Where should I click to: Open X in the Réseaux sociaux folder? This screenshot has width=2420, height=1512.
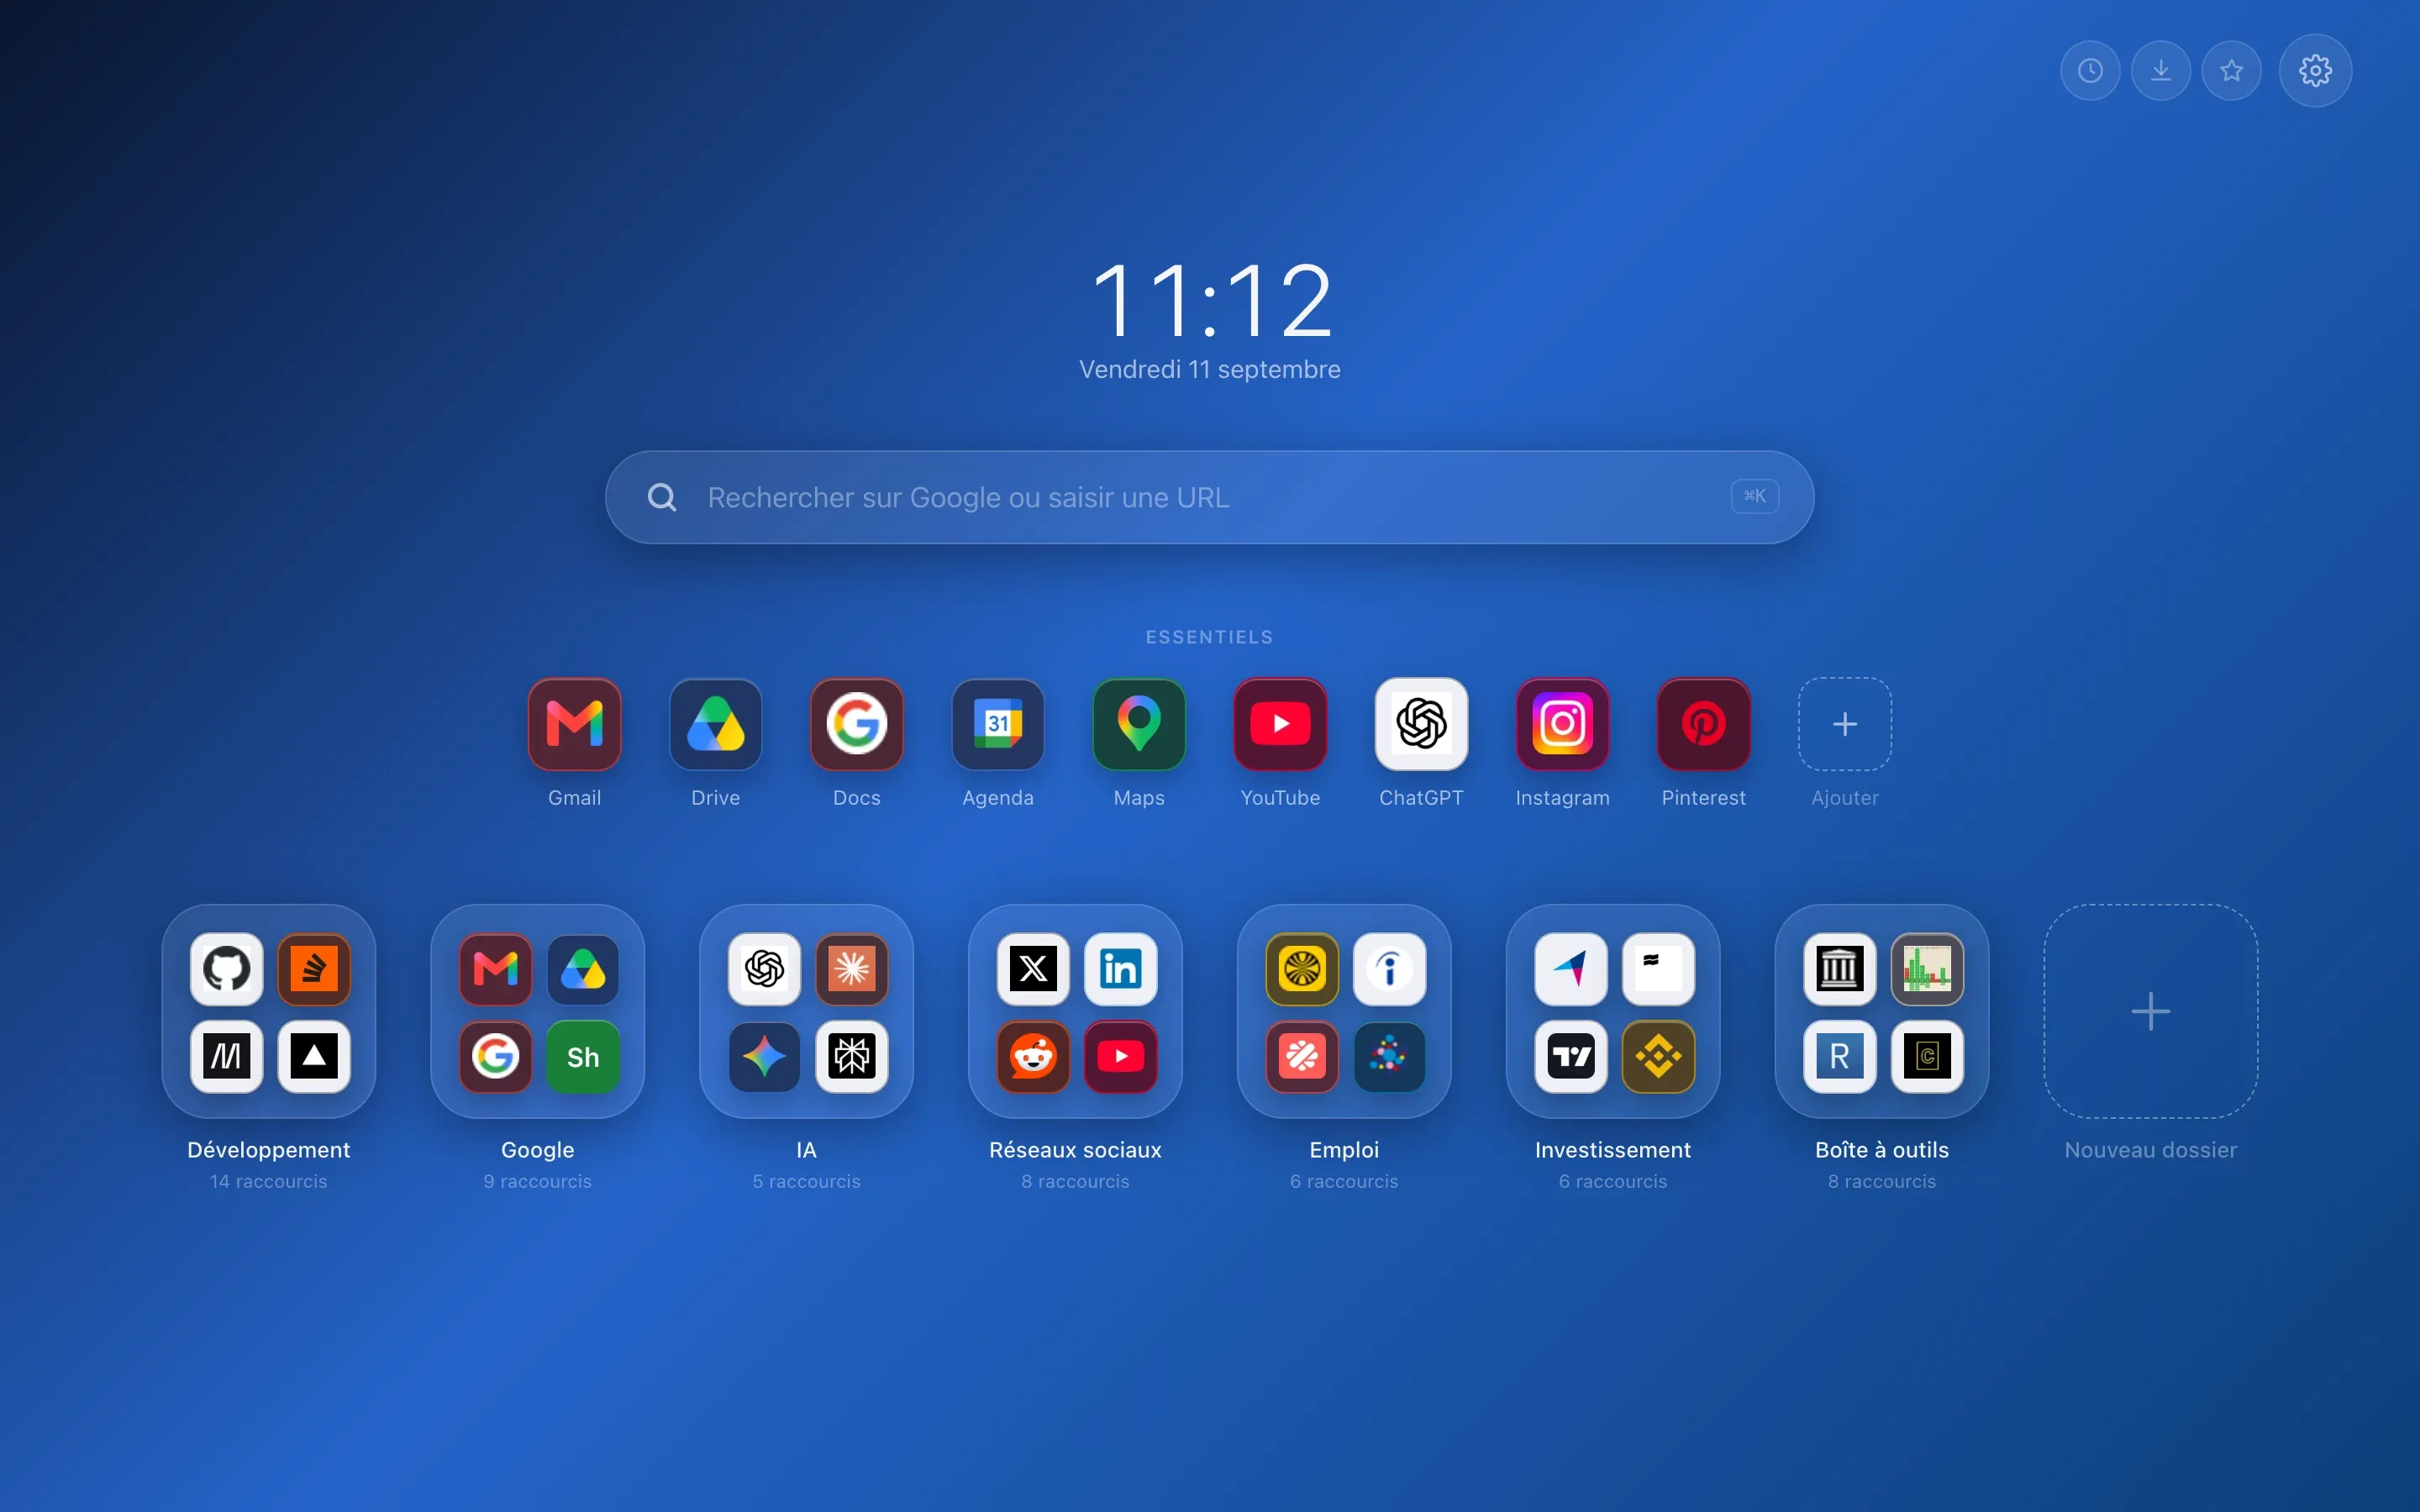pyautogui.click(x=1034, y=969)
